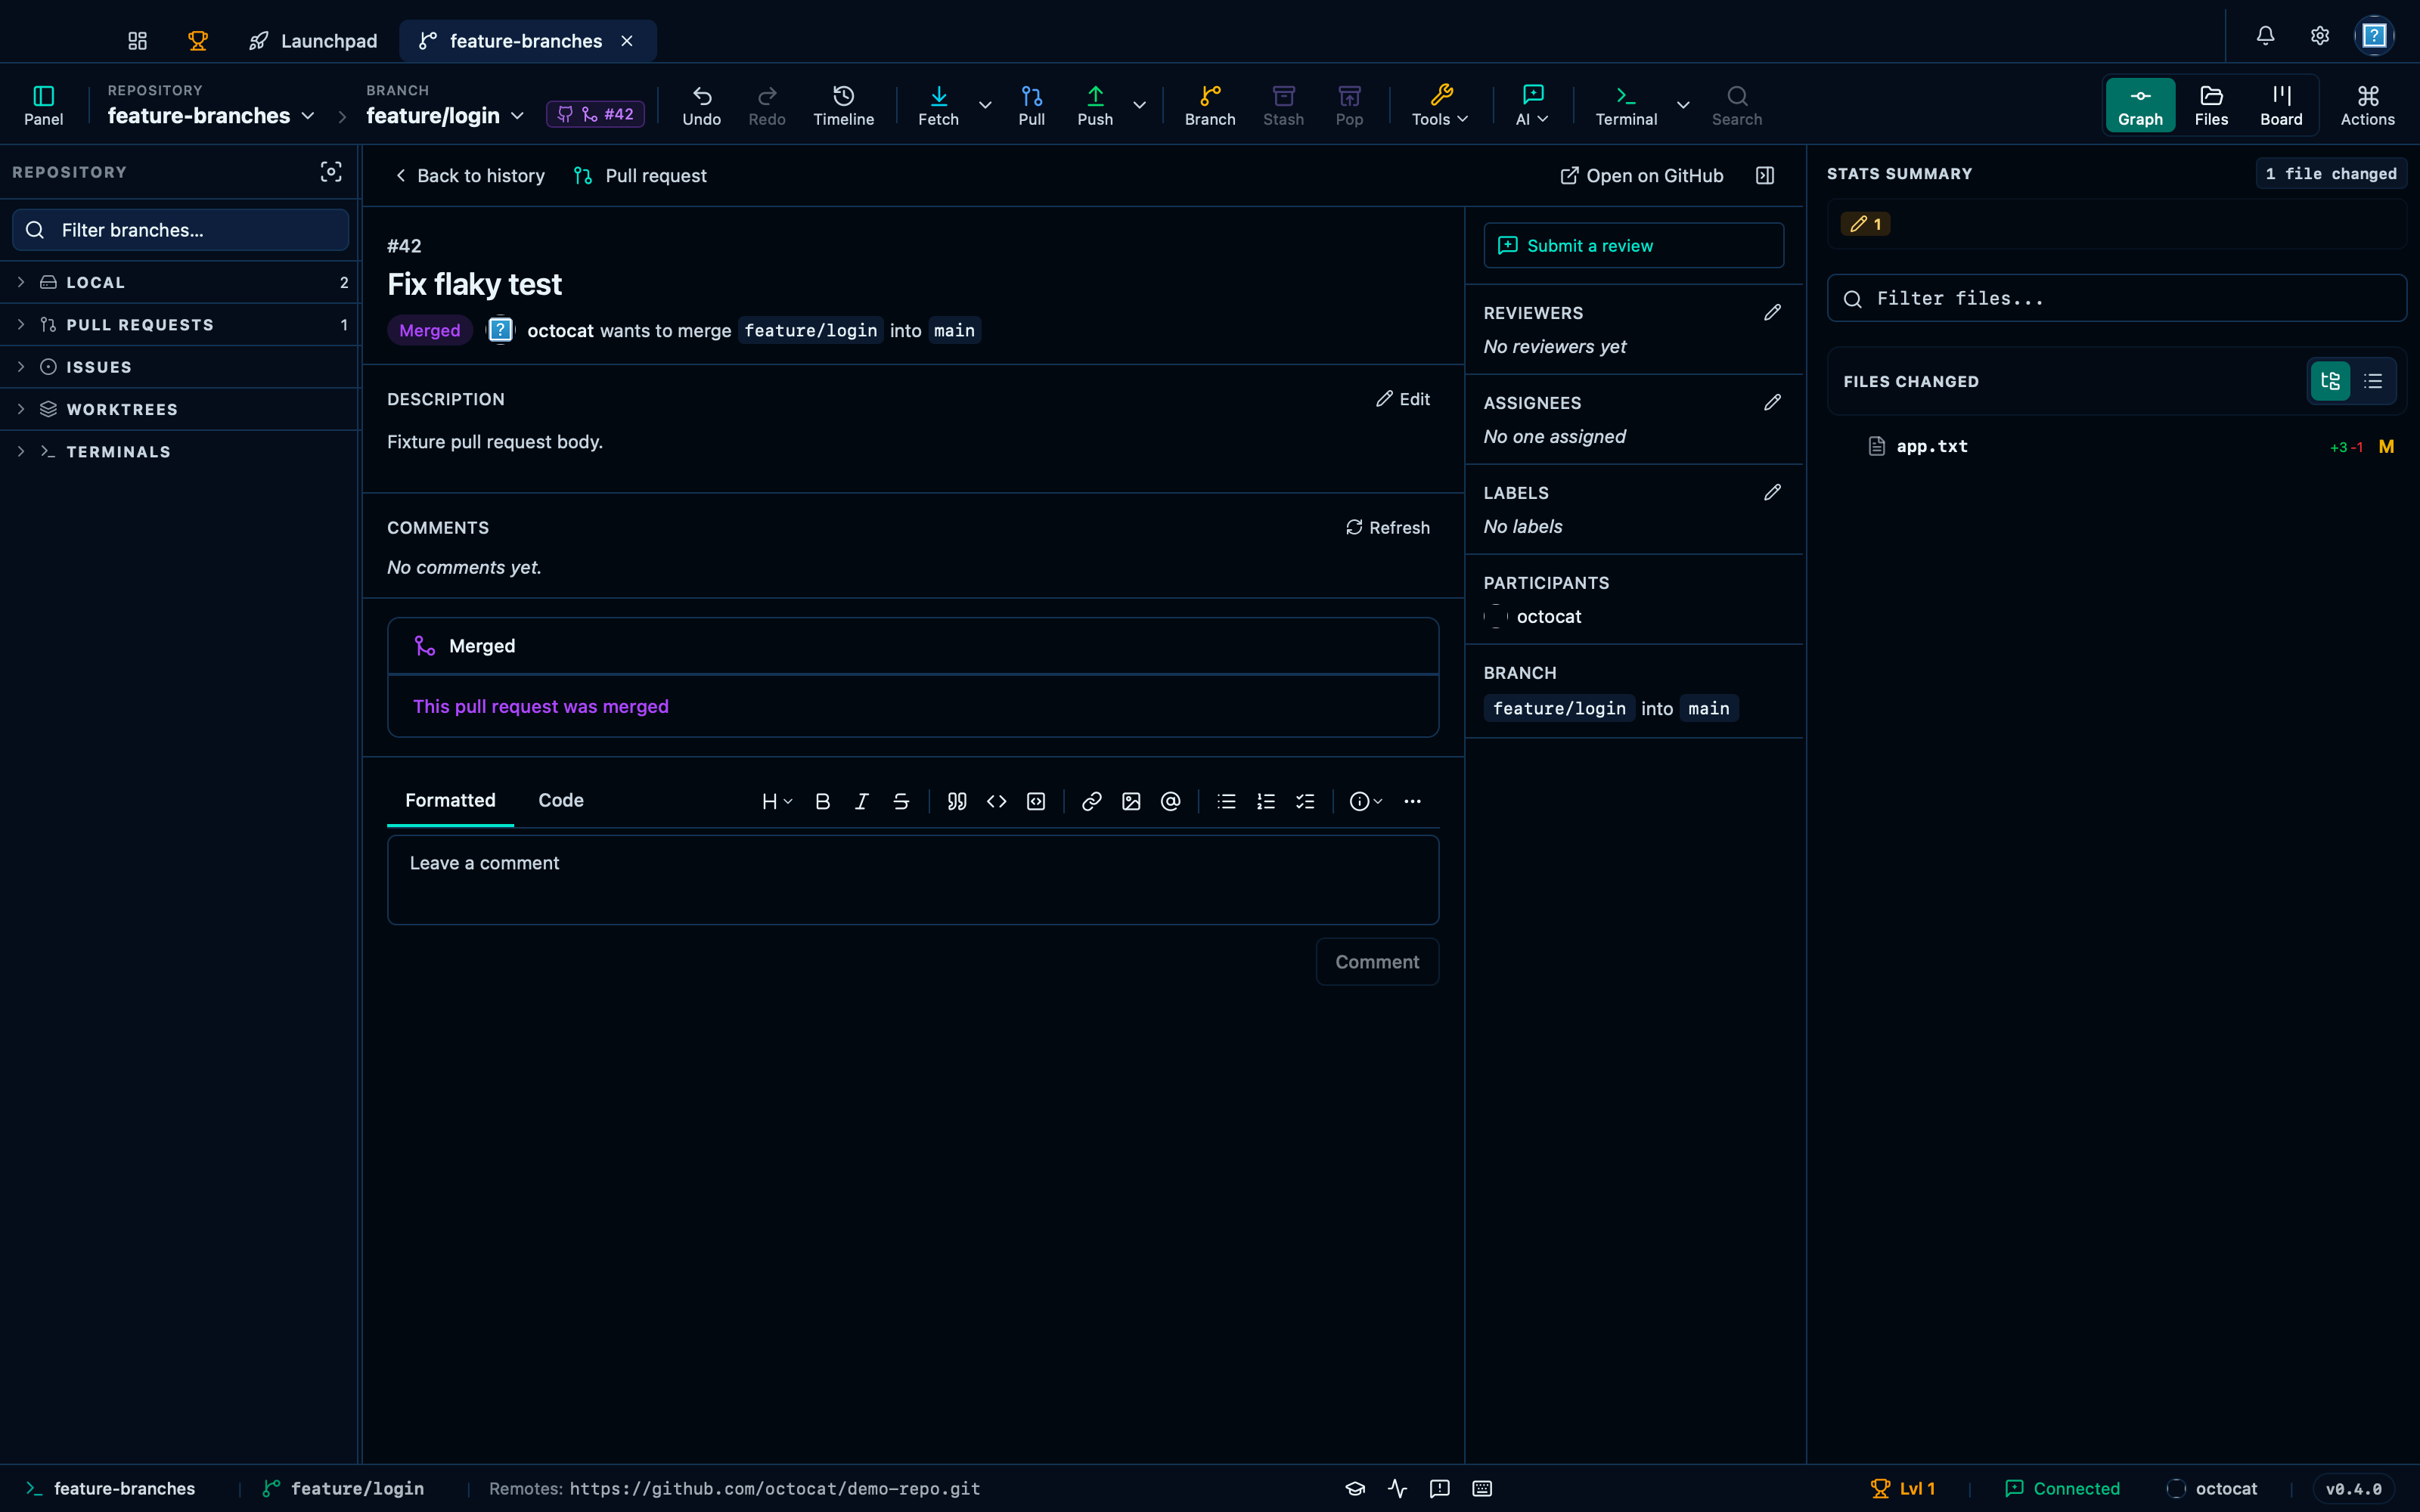Expand the ISSUES section
This screenshot has height=1512, width=2420.
pyautogui.click(x=180, y=367)
